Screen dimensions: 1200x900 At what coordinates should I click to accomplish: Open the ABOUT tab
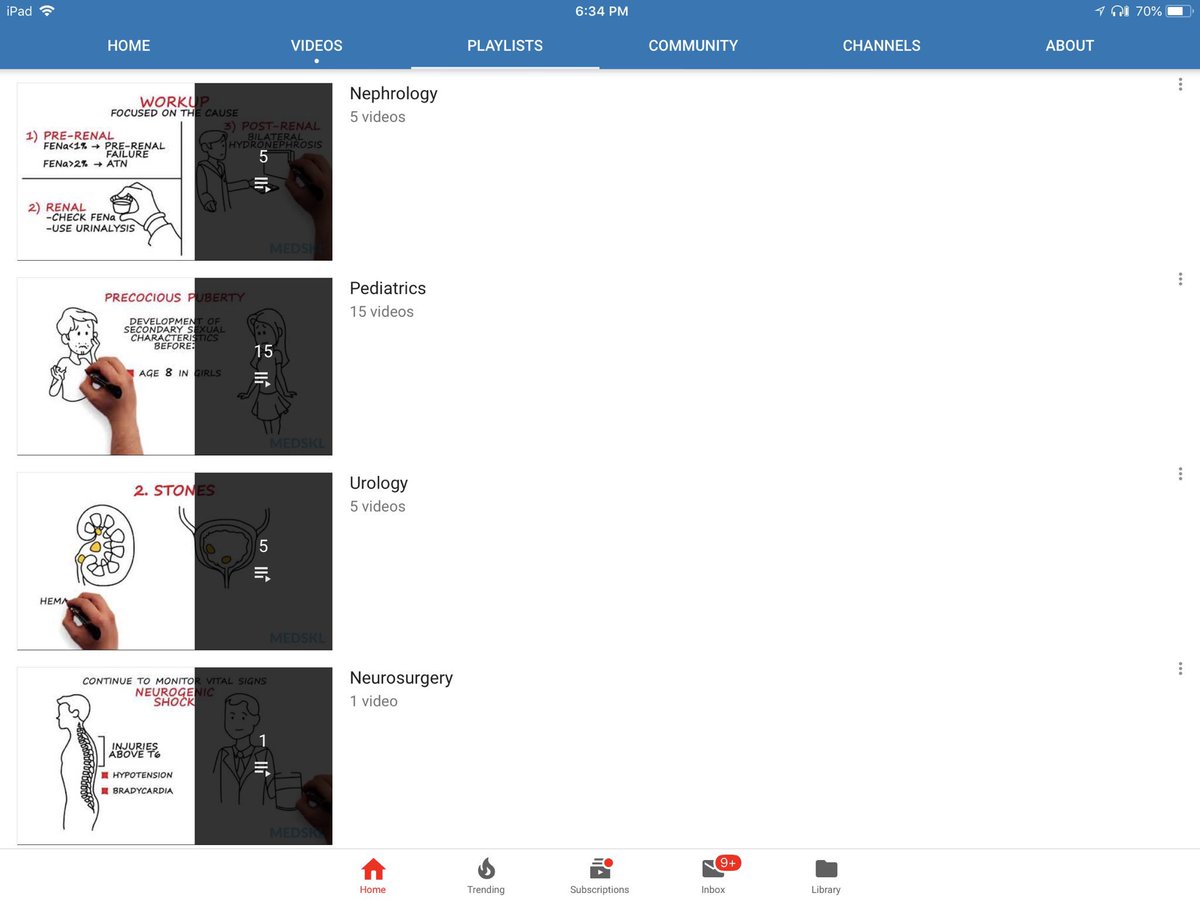coord(1070,46)
